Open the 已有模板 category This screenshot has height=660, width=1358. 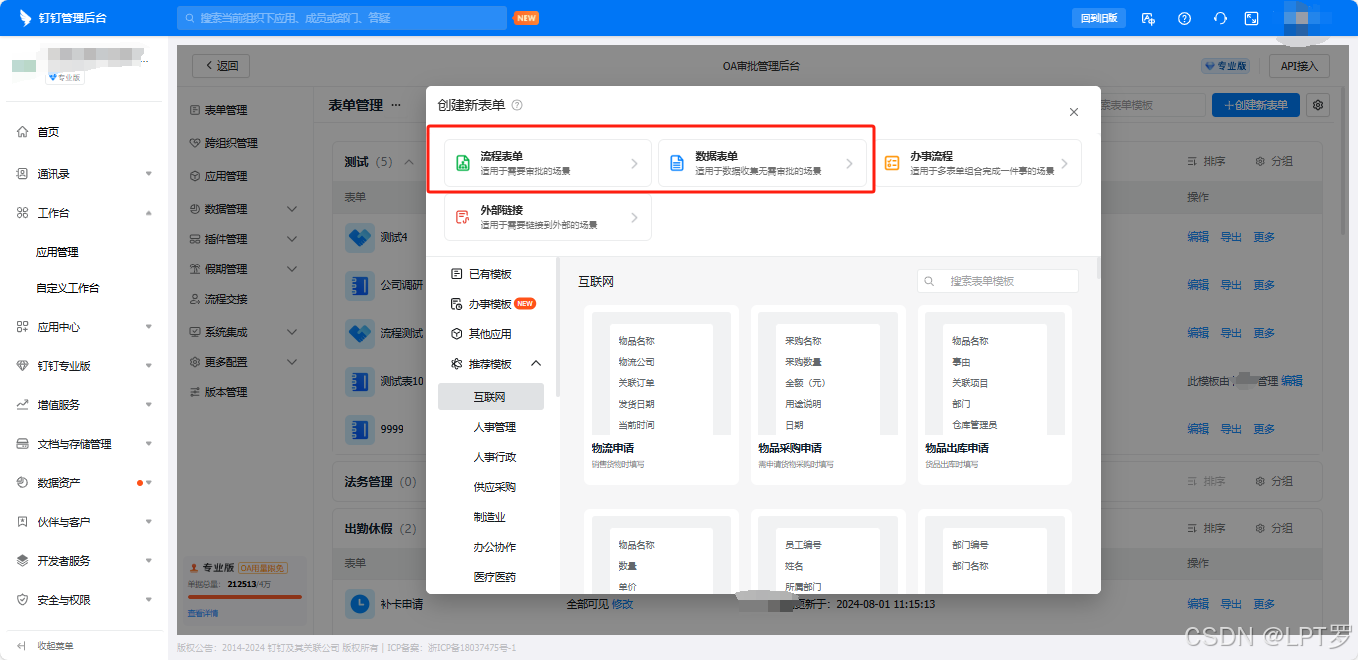pyautogui.click(x=490, y=274)
